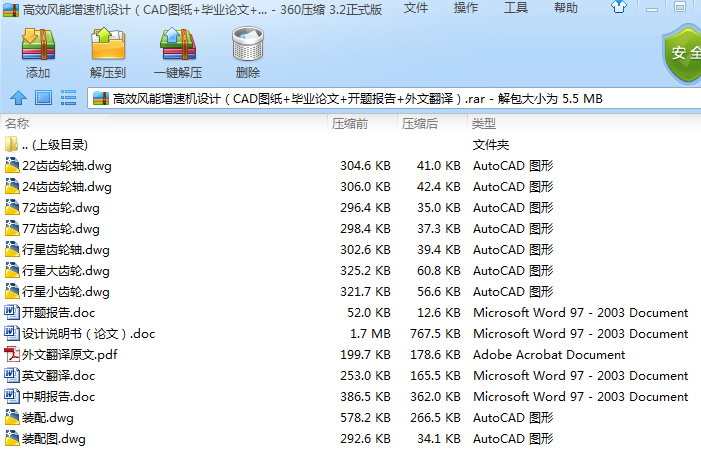701x464 pixels.
Task: Go up with the blue up-arrow icon
Action: point(18,98)
